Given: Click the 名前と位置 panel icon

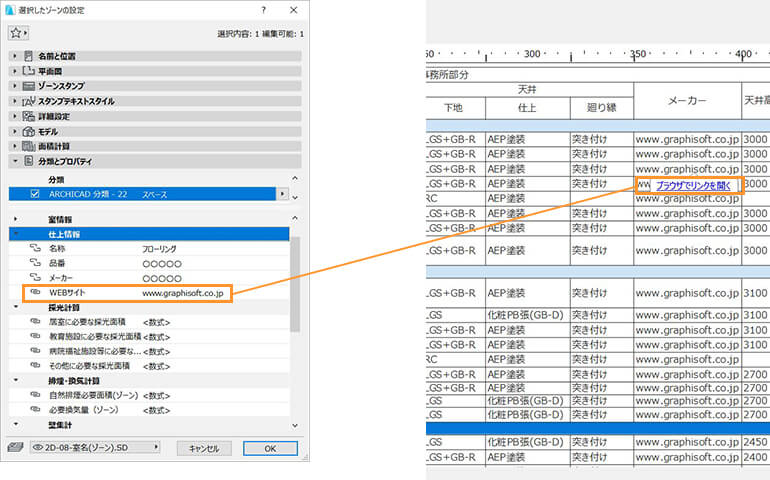Looking at the screenshot, I should point(28,56).
